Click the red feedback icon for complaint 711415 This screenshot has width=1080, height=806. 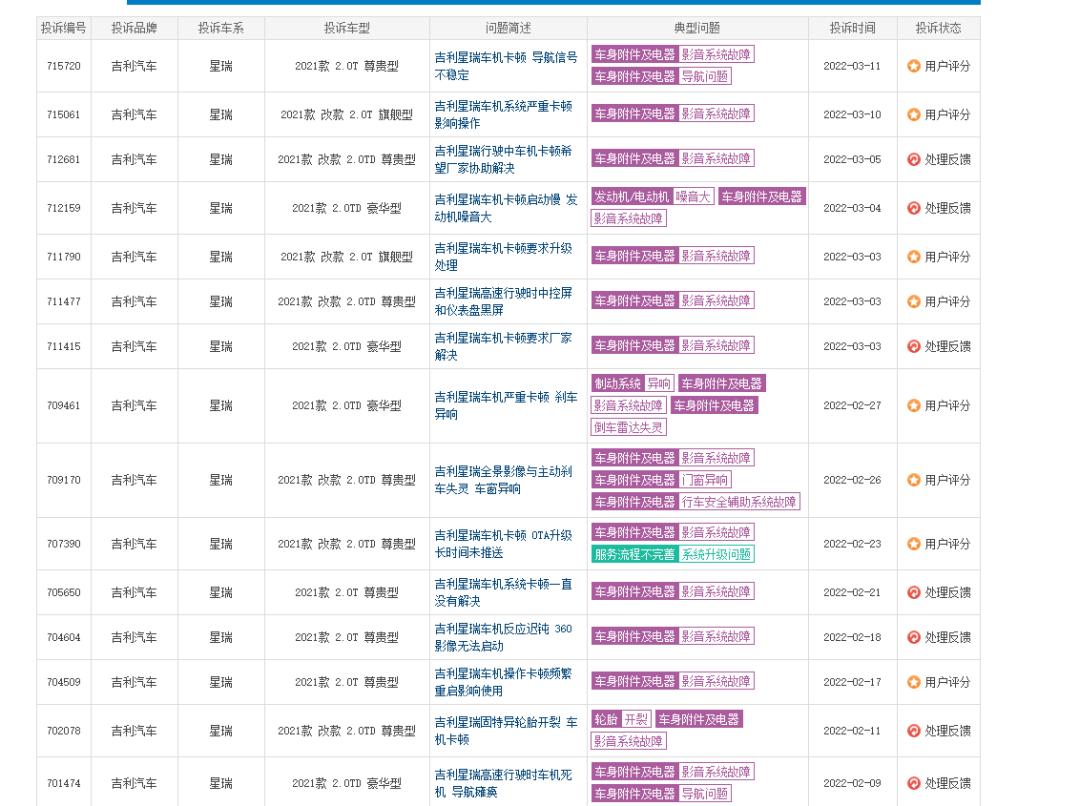tap(913, 346)
